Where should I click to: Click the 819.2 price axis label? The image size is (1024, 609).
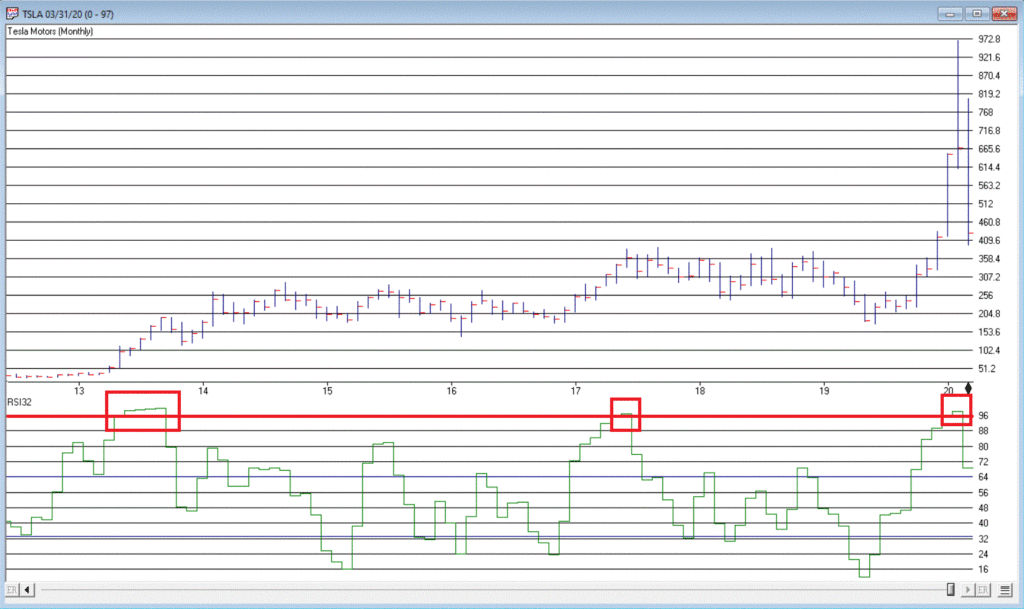tap(989, 94)
